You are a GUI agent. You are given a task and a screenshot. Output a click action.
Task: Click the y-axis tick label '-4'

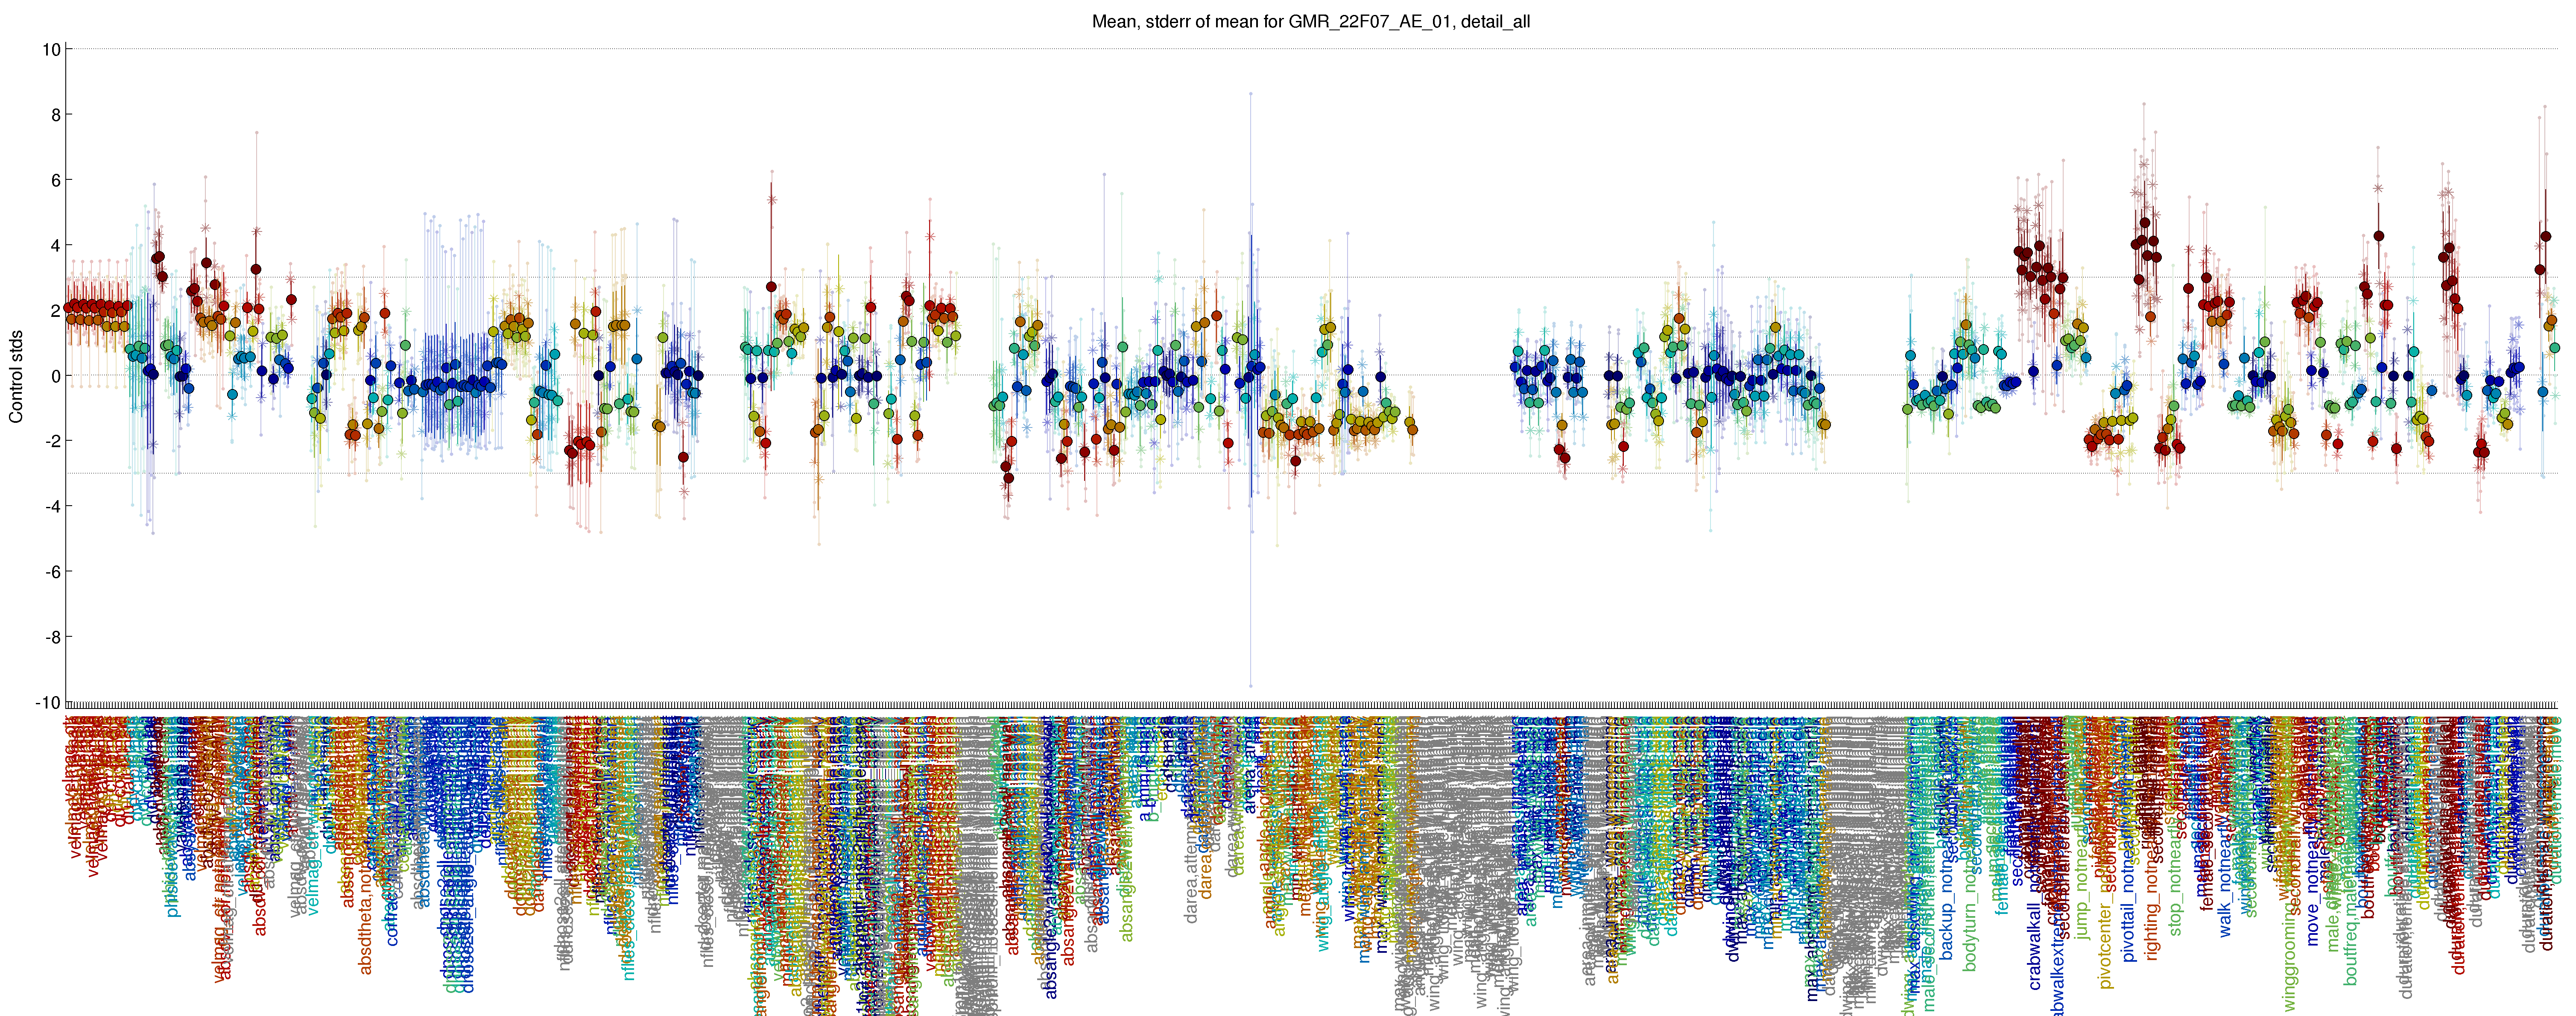tap(53, 507)
